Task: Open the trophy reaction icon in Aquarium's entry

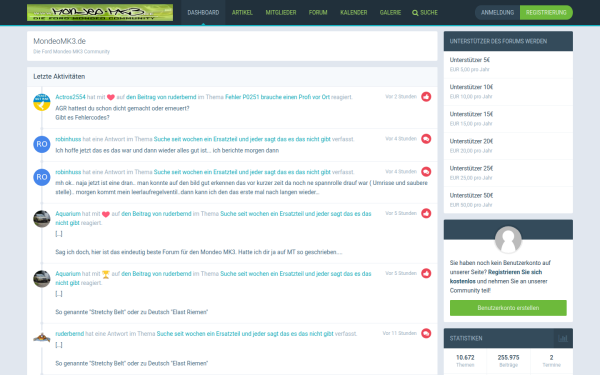Action: (106, 274)
